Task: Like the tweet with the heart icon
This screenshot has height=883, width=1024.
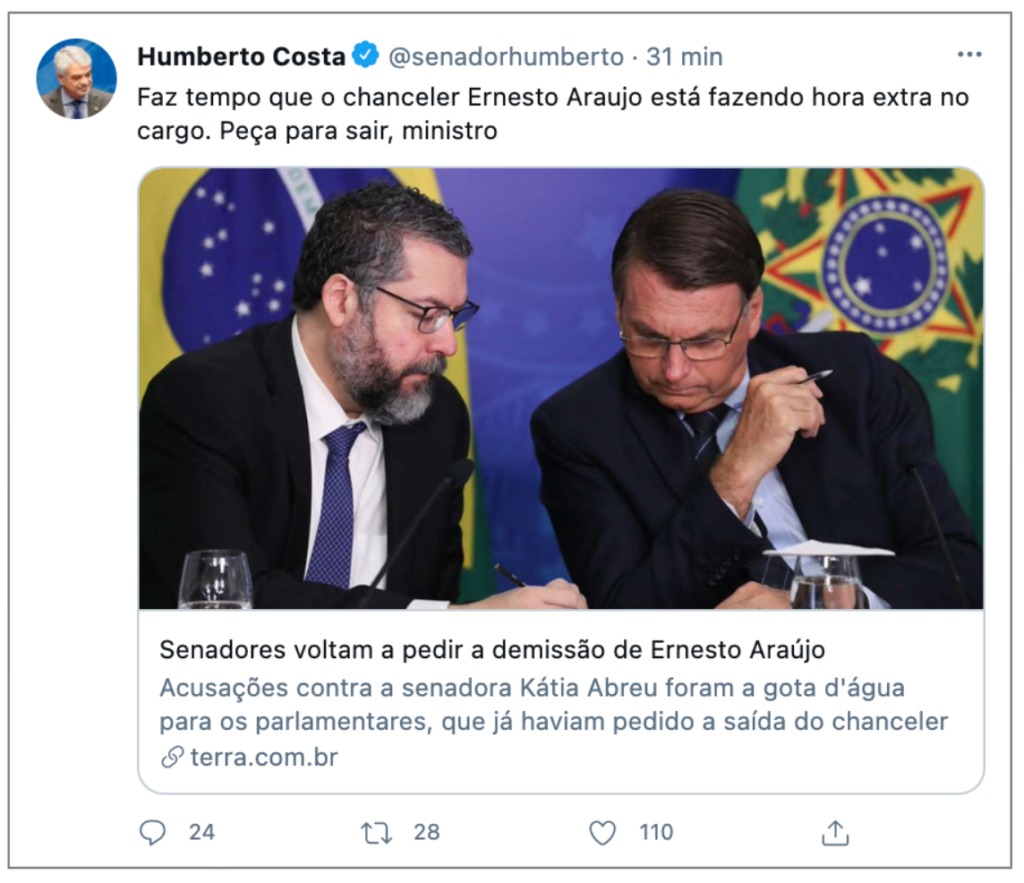Action: point(602,833)
